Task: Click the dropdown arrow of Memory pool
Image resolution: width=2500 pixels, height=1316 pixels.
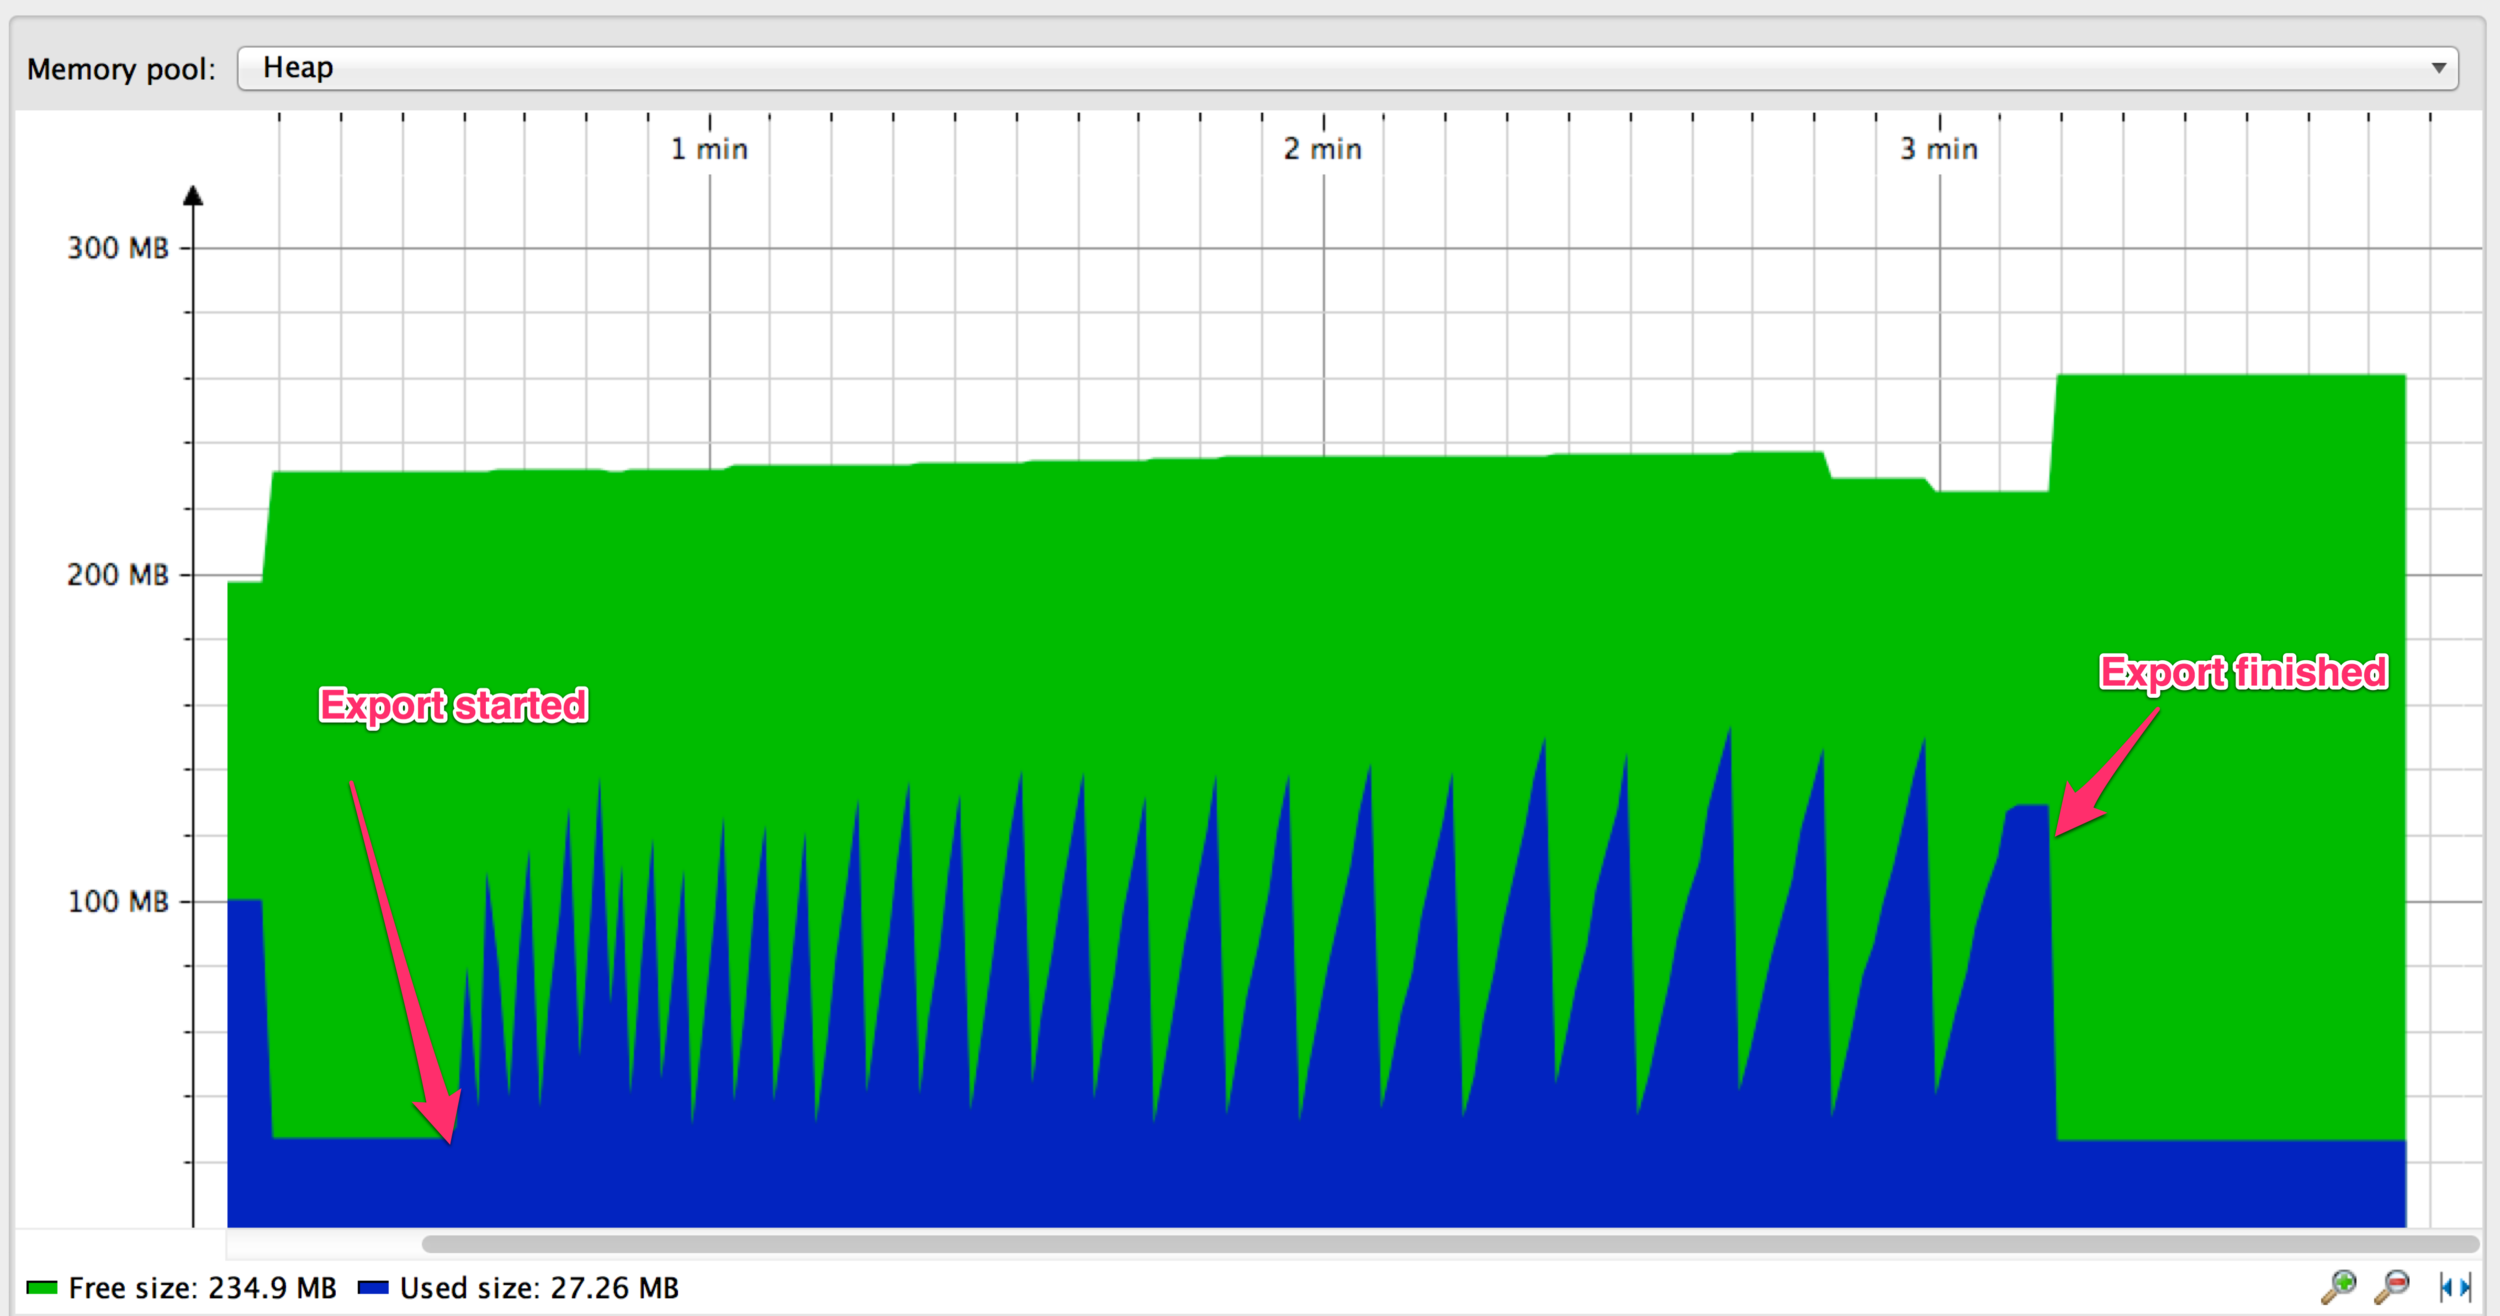Action: [x=2439, y=68]
